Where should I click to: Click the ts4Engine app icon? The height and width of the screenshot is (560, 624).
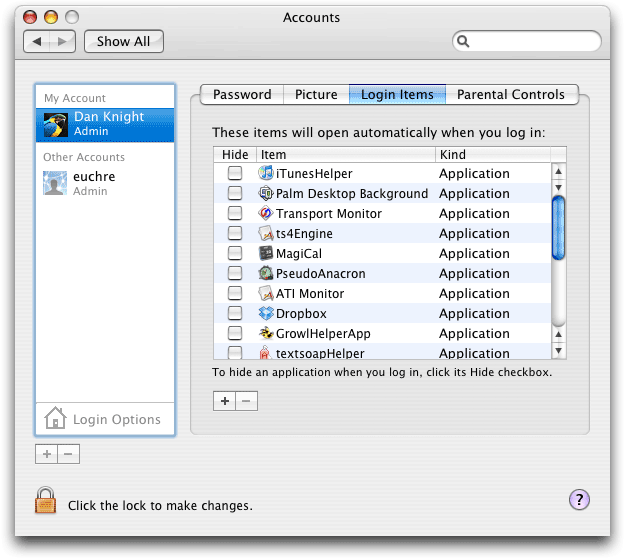coord(265,233)
